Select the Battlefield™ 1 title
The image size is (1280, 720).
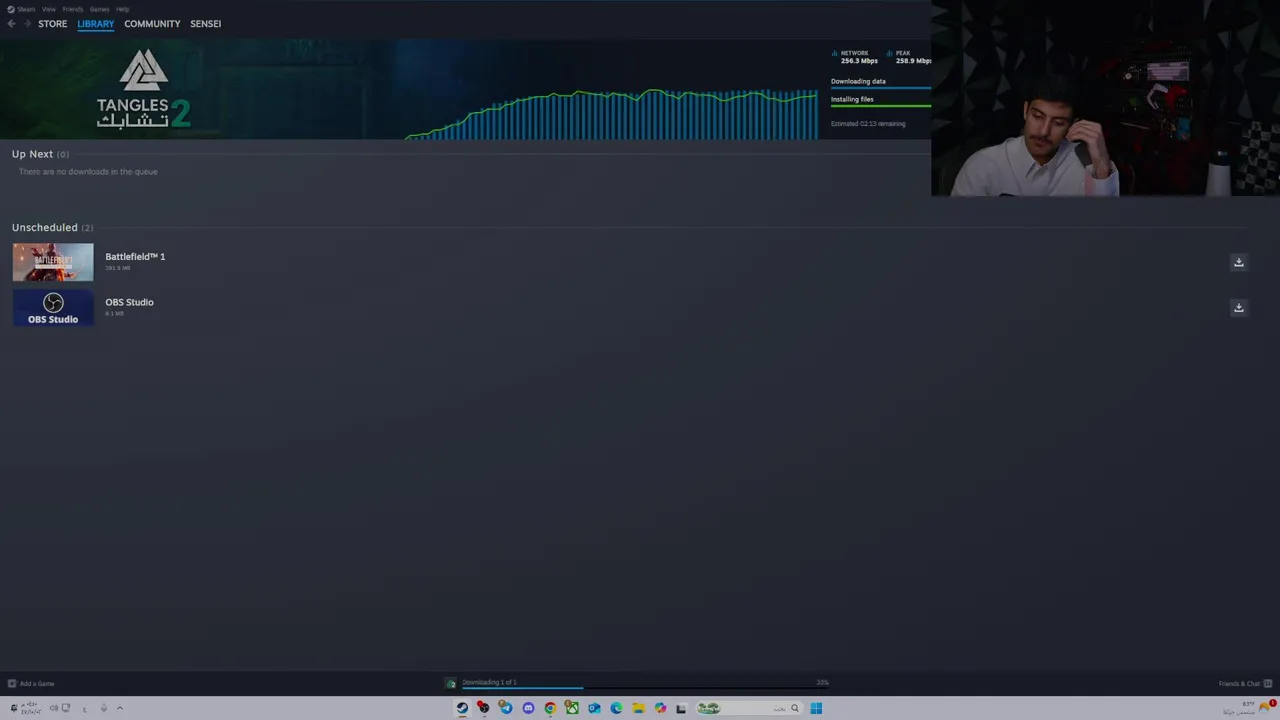(x=135, y=256)
